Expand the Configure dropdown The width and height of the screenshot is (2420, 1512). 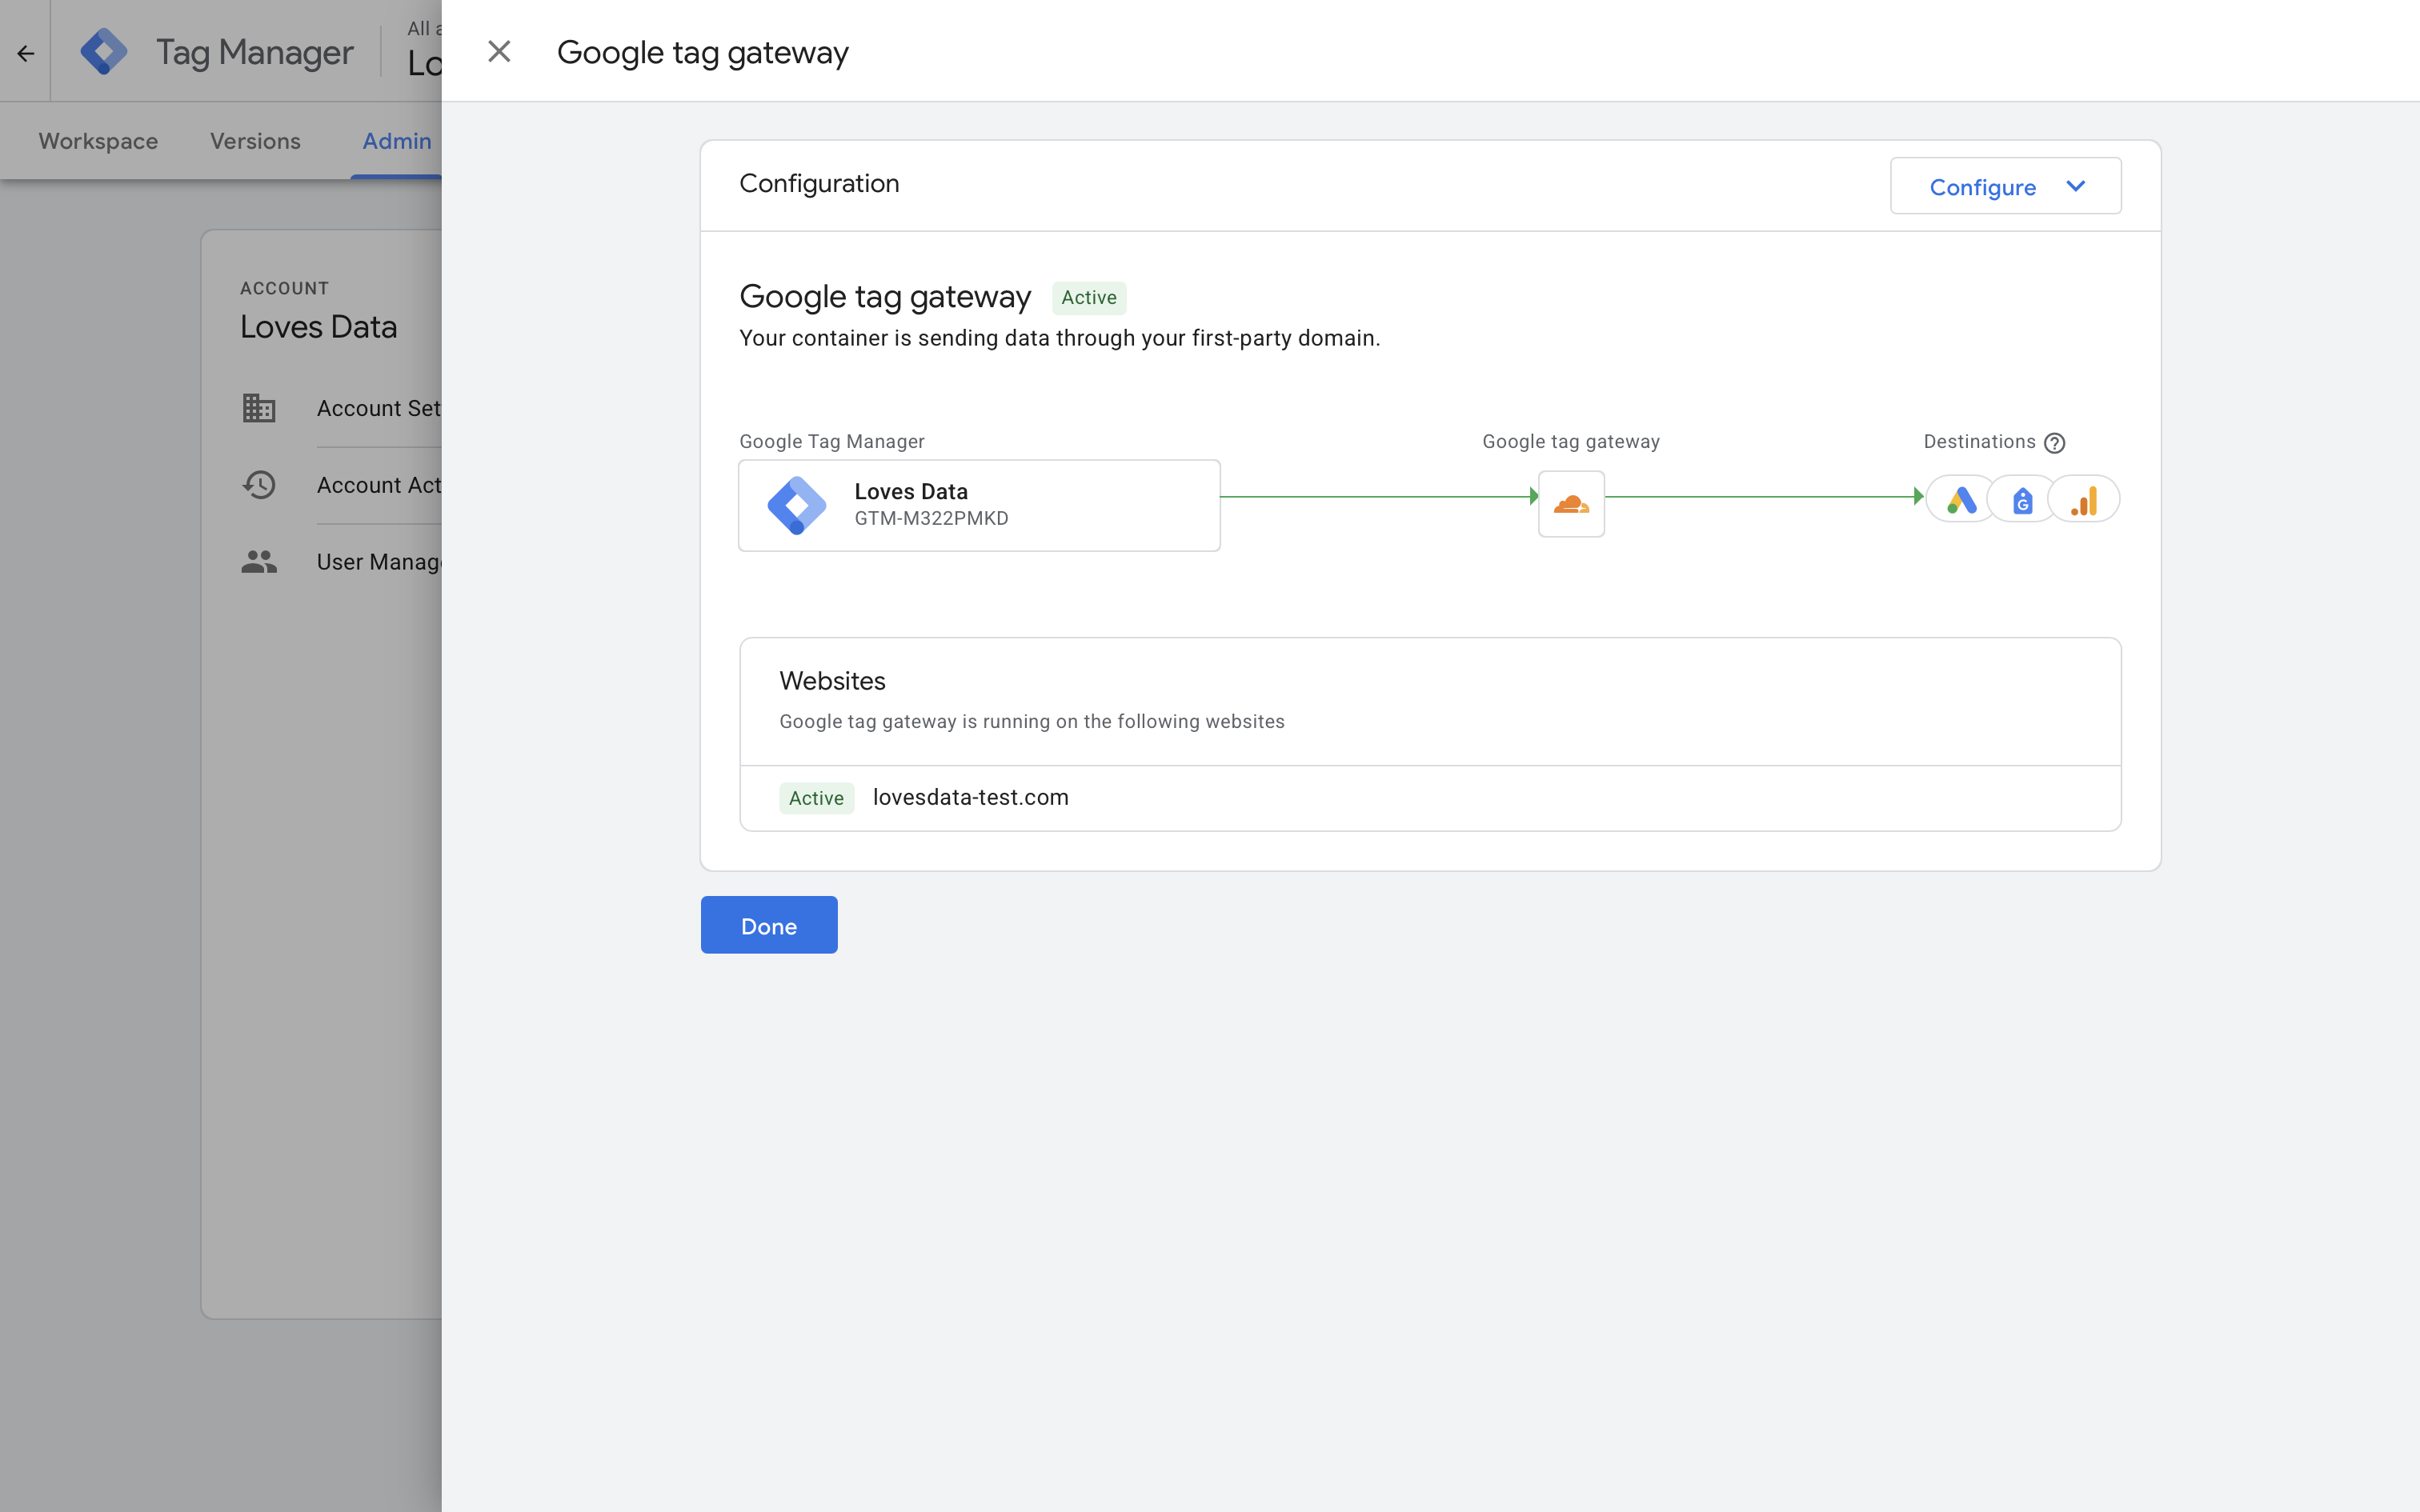(x=2004, y=186)
